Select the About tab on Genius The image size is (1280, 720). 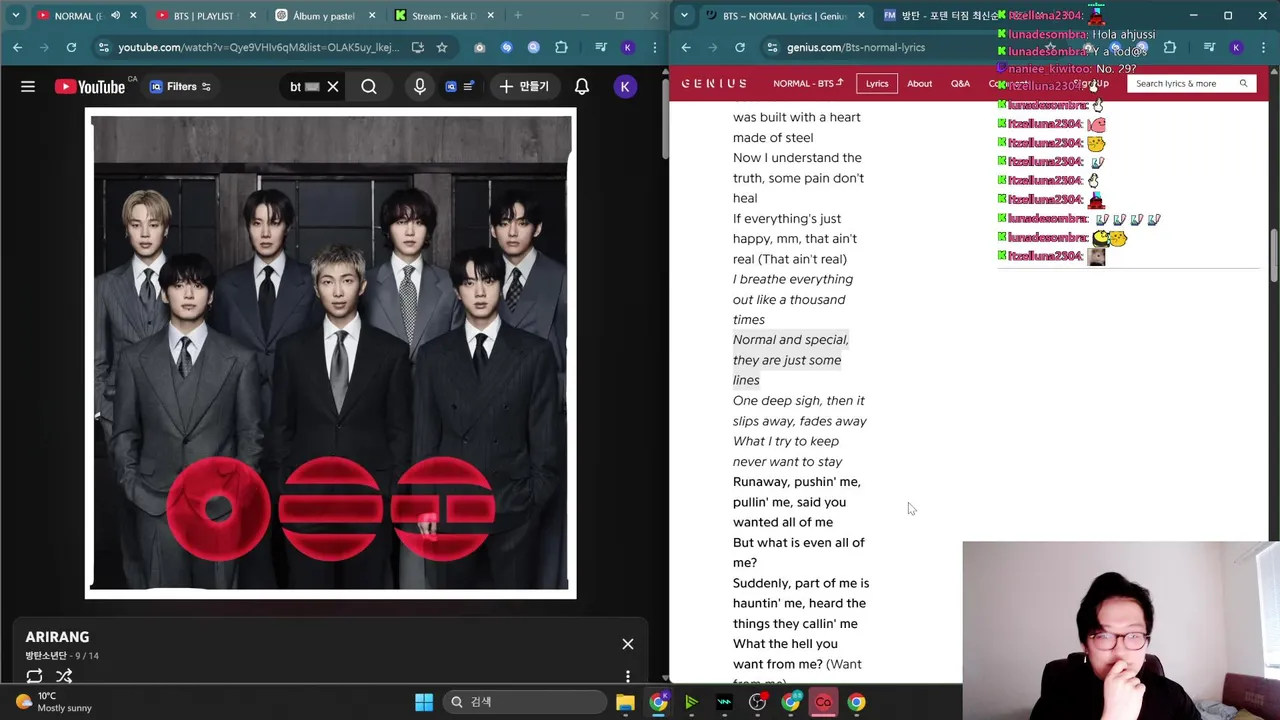pos(920,84)
